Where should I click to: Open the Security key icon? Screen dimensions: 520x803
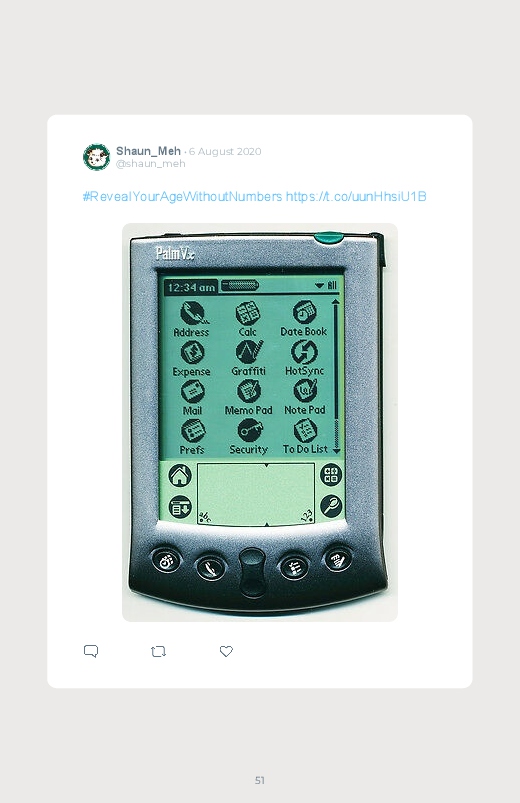click(x=250, y=430)
